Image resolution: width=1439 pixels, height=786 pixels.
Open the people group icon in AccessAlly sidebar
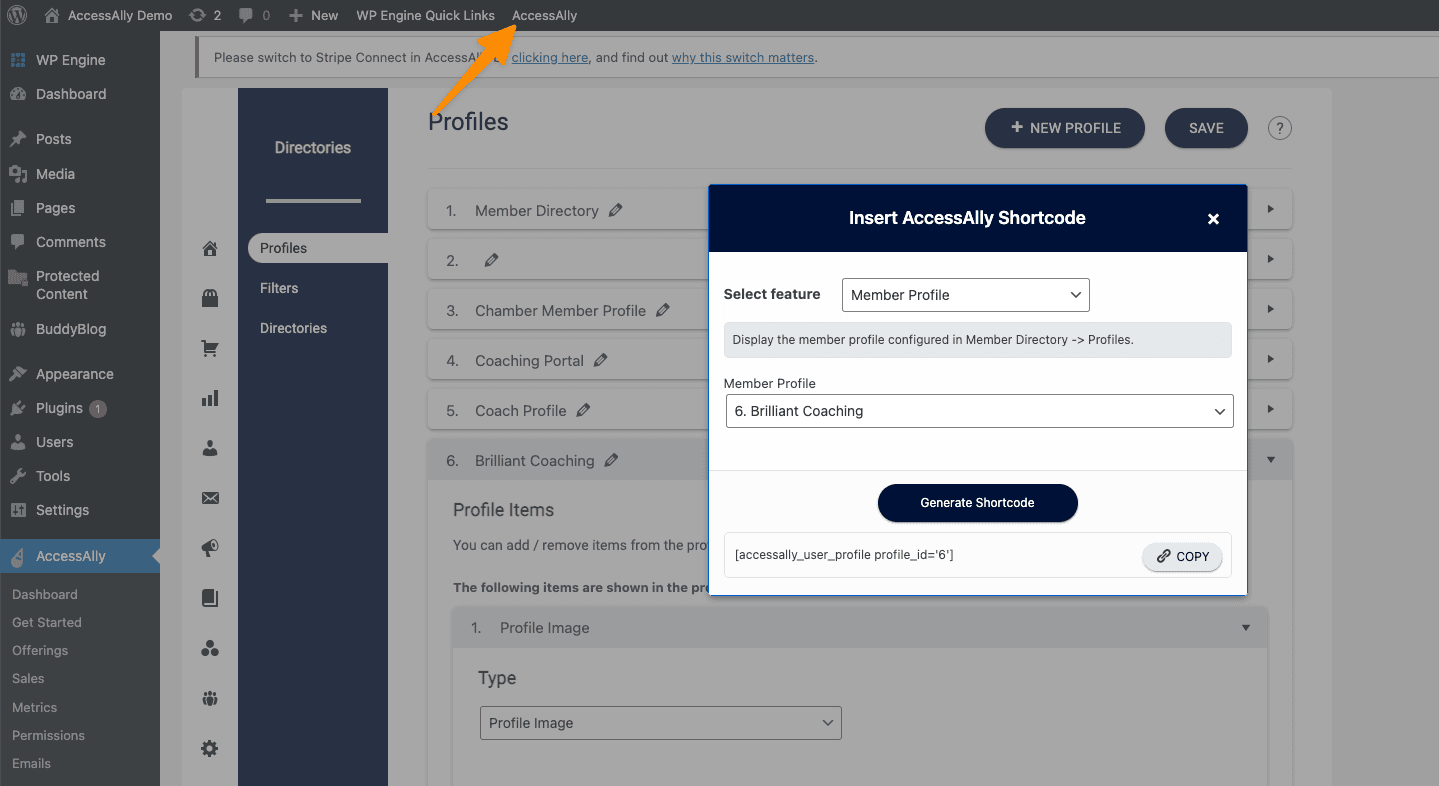[x=210, y=698]
